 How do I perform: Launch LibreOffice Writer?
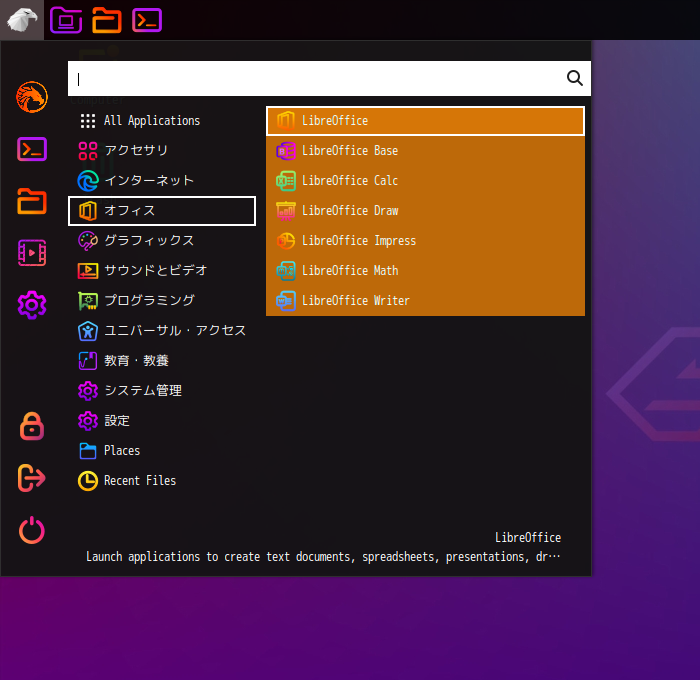(x=425, y=300)
